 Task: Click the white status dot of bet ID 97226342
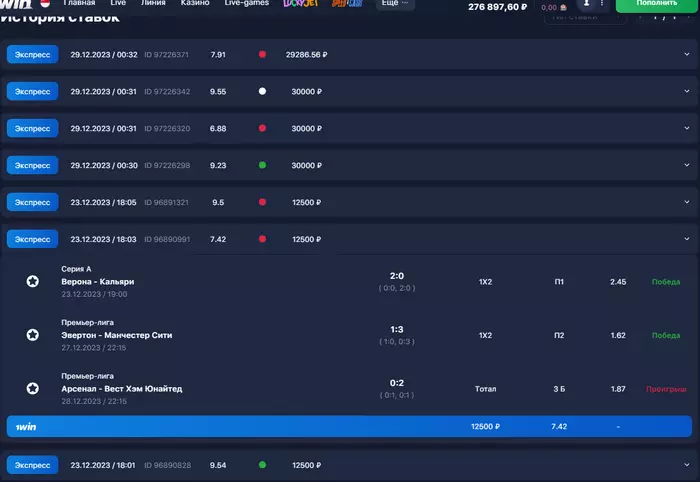[262, 91]
